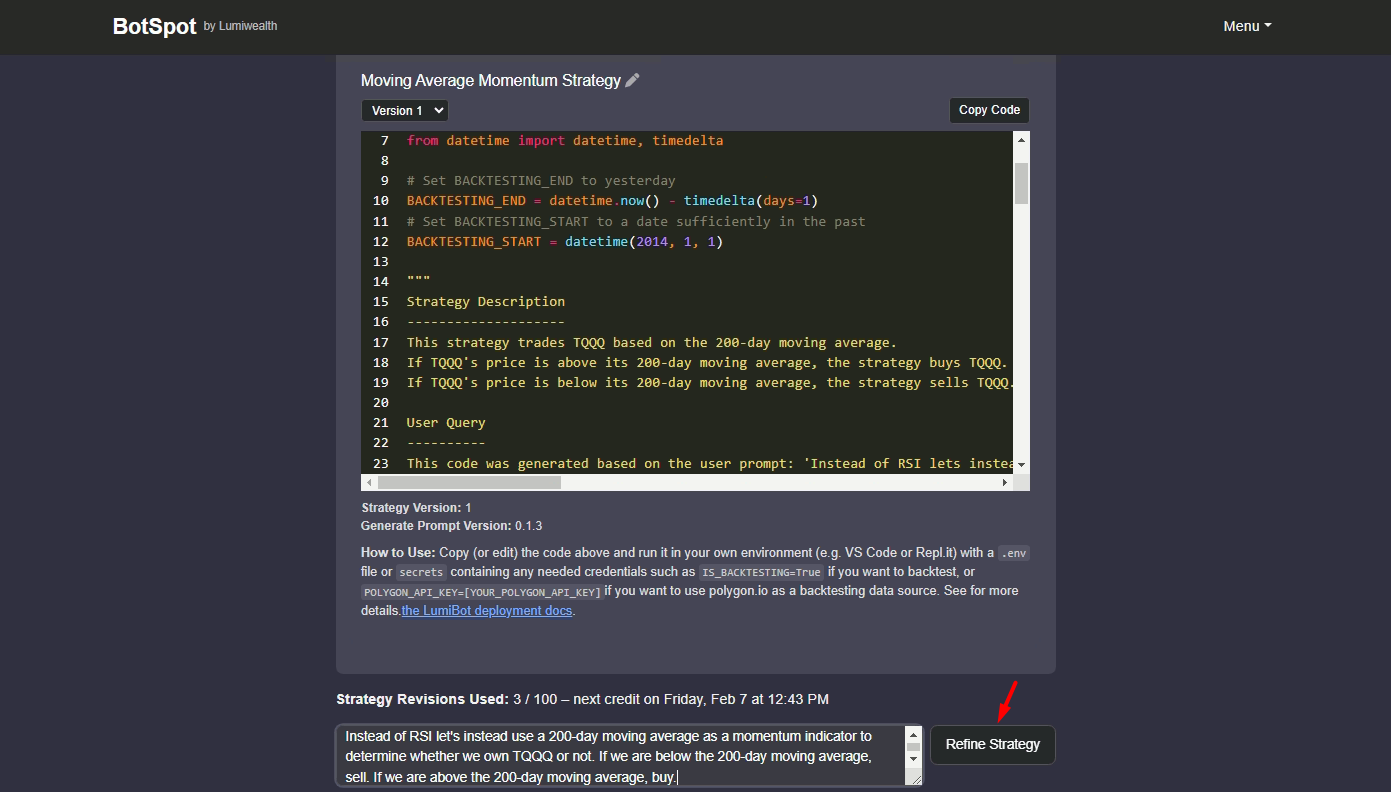Click the code vertical scrollbar up arrow
This screenshot has height=792, width=1391.
[1021, 139]
